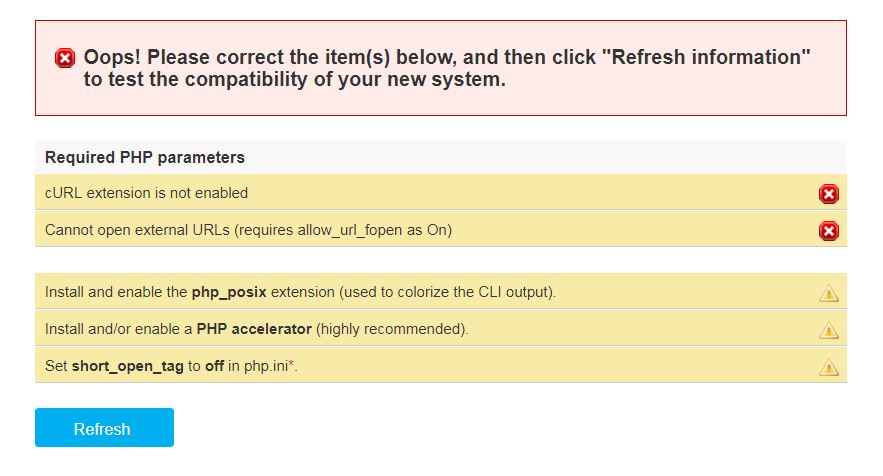The image size is (883, 476).
Task: Click the "Oops!" word in the error banner
Action: [x=114, y=57]
